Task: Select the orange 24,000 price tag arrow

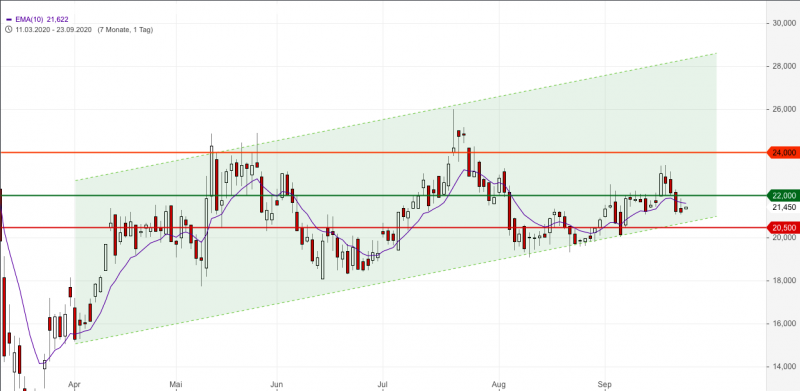Action: pos(782,153)
